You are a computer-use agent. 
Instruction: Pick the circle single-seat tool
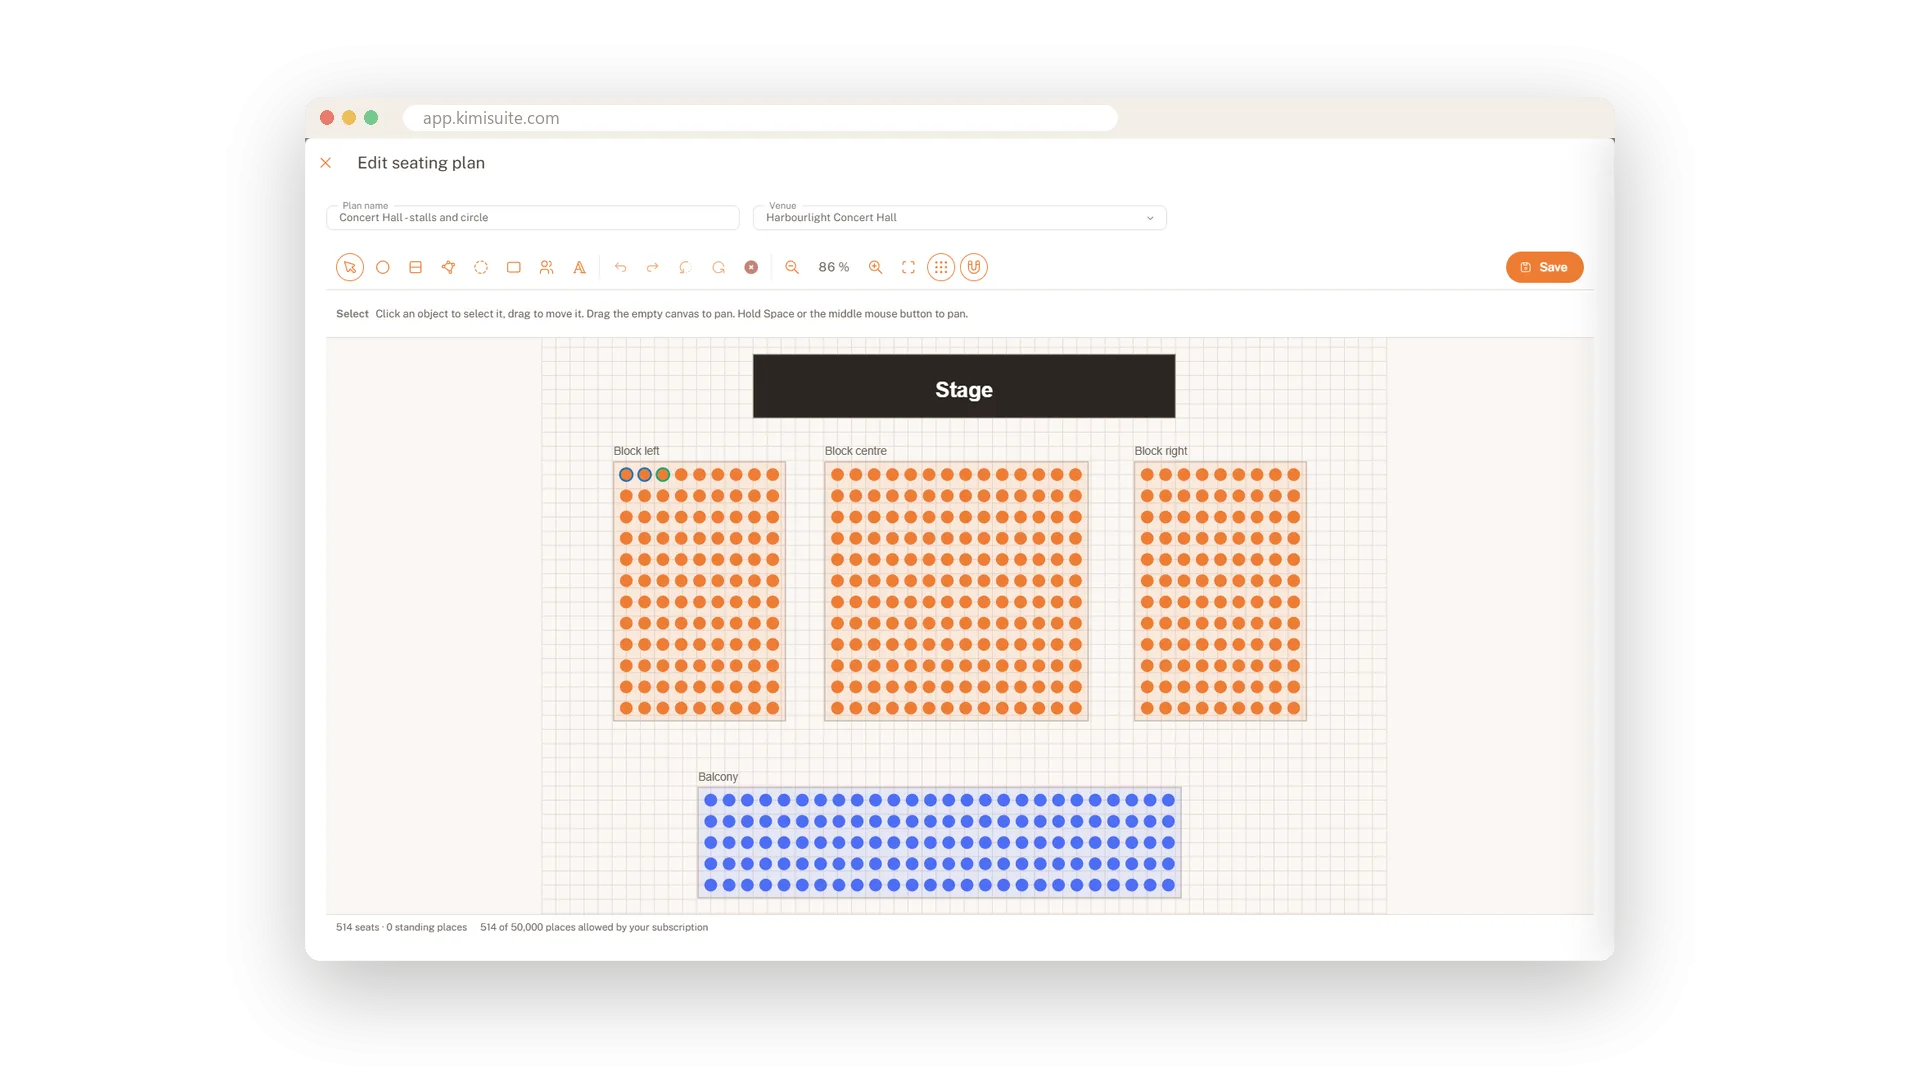point(382,267)
